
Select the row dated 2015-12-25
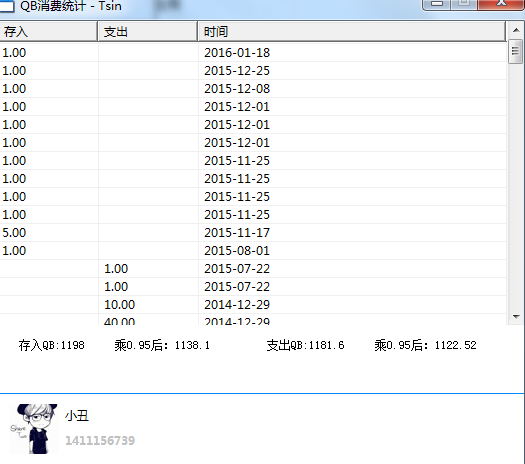[253, 71]
